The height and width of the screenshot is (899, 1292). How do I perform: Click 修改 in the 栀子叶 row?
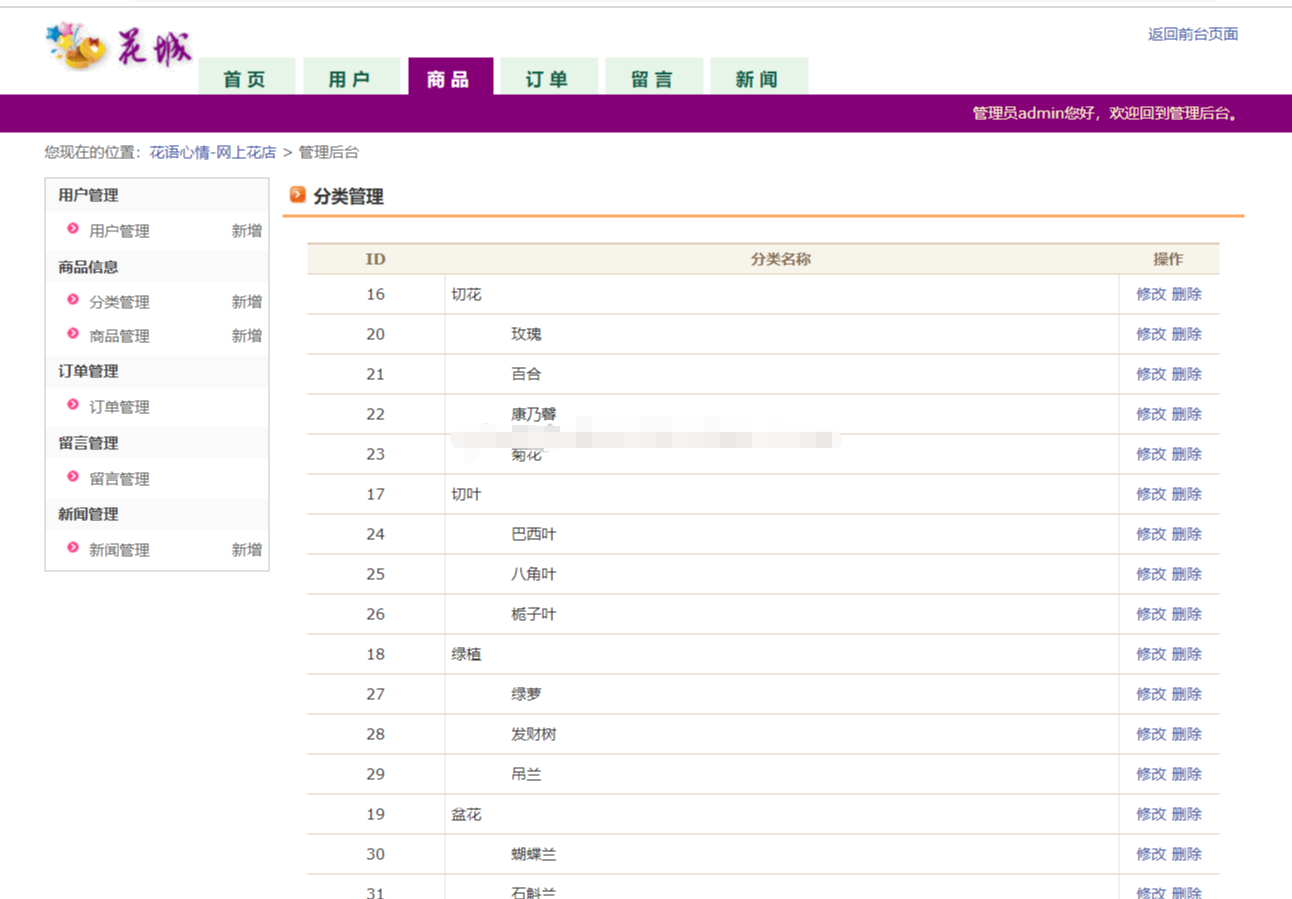1151,614
